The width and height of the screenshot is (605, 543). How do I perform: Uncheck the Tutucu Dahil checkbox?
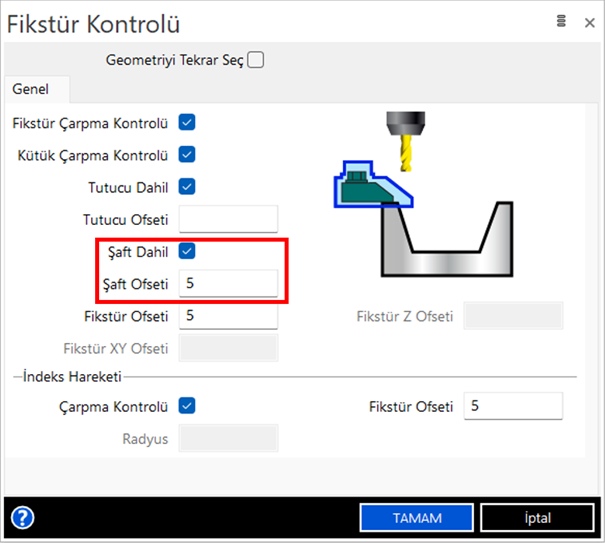[187, 187]
